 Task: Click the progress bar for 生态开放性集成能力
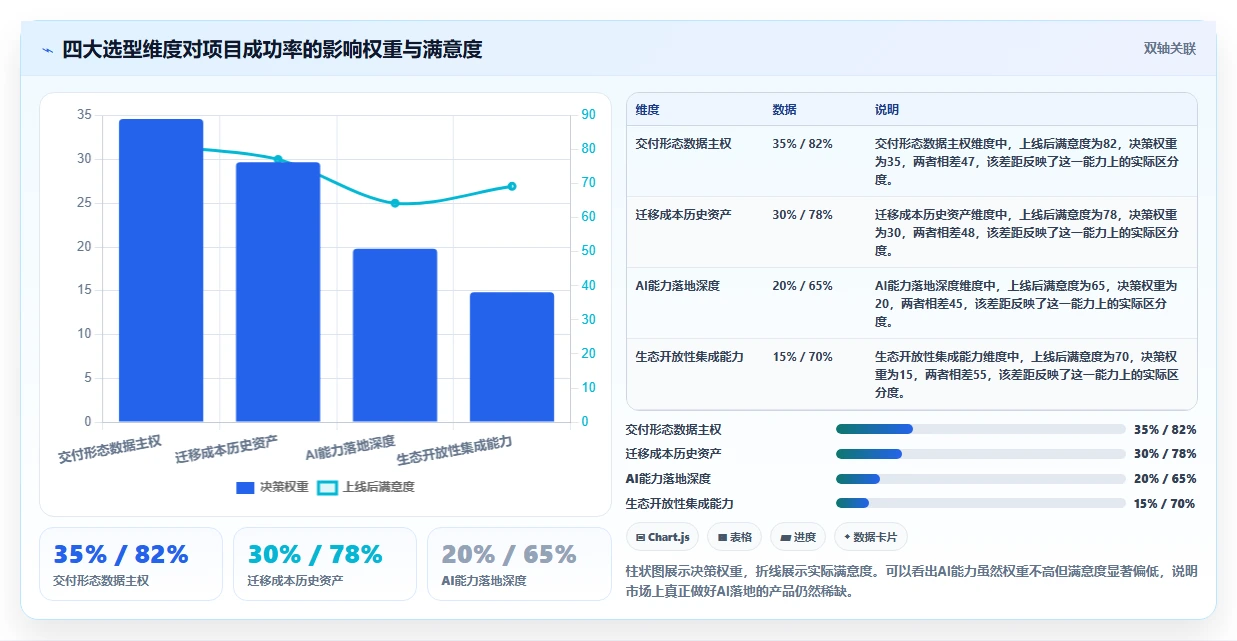pos(981,504)
